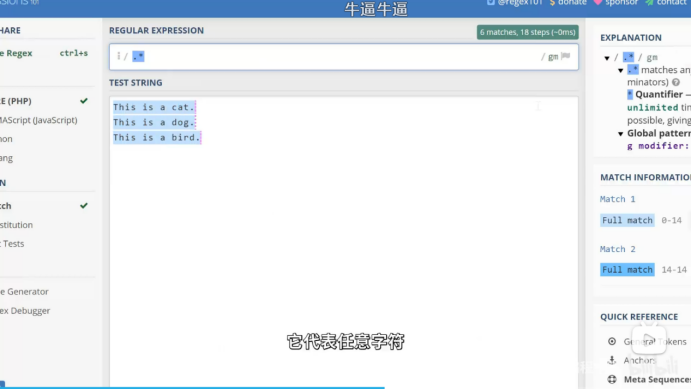Click the '6 matches, 18 steps' status badge

[x=527, y=32]
